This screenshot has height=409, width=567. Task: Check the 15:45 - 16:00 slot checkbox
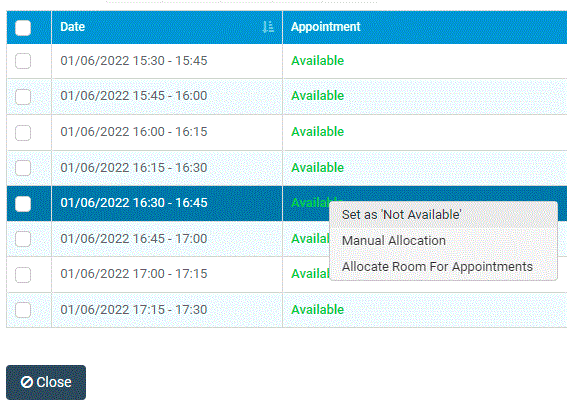tap(23, 97)
